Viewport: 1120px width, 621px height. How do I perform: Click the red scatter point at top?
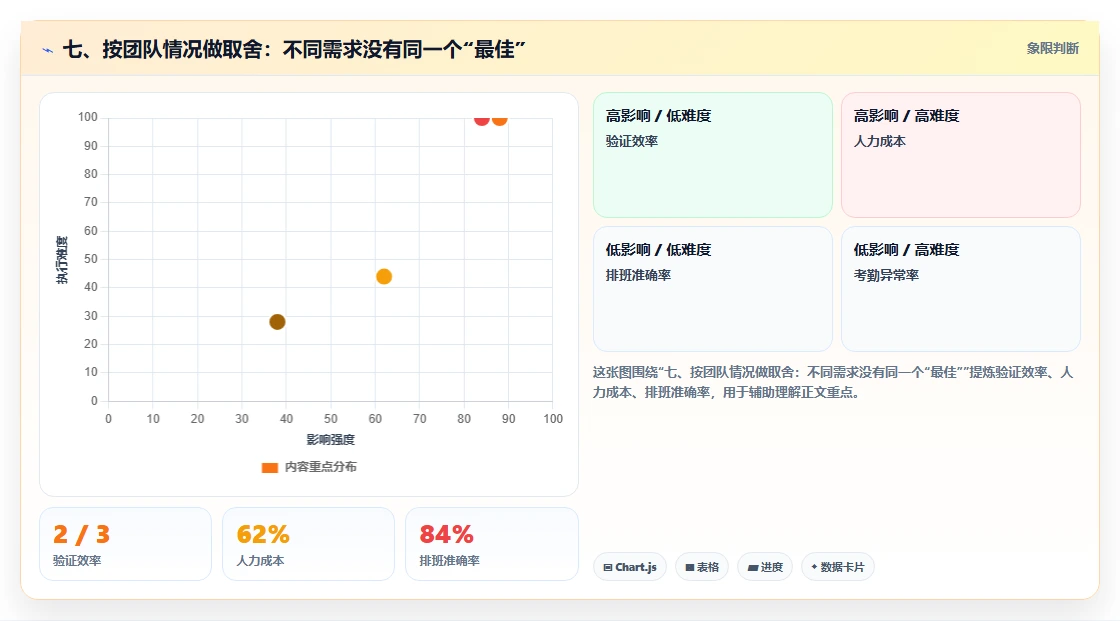[481, 119]
